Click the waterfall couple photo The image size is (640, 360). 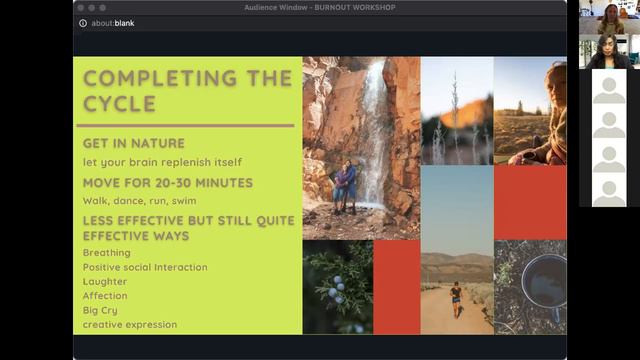click(x=361, y=148)
